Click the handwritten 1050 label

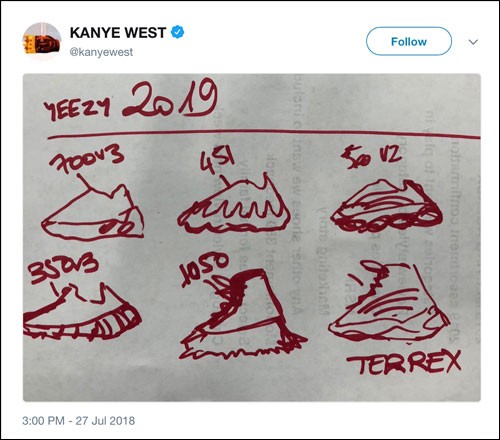pyautogui.click(x=204, y=269)
